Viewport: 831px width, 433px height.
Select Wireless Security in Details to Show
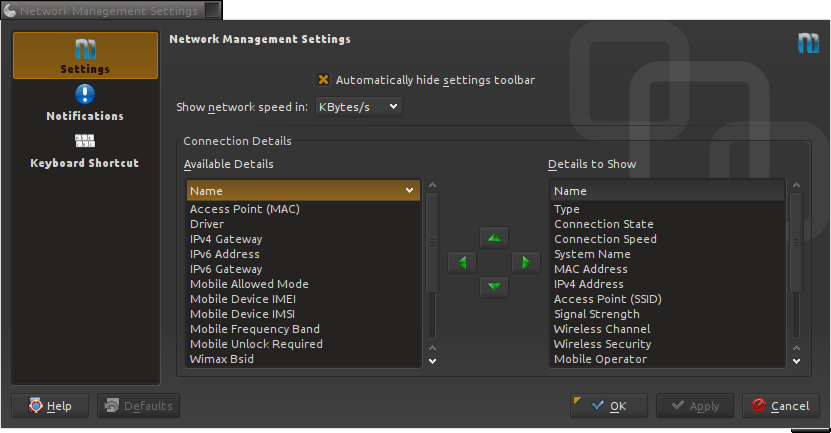pos(602,344)
